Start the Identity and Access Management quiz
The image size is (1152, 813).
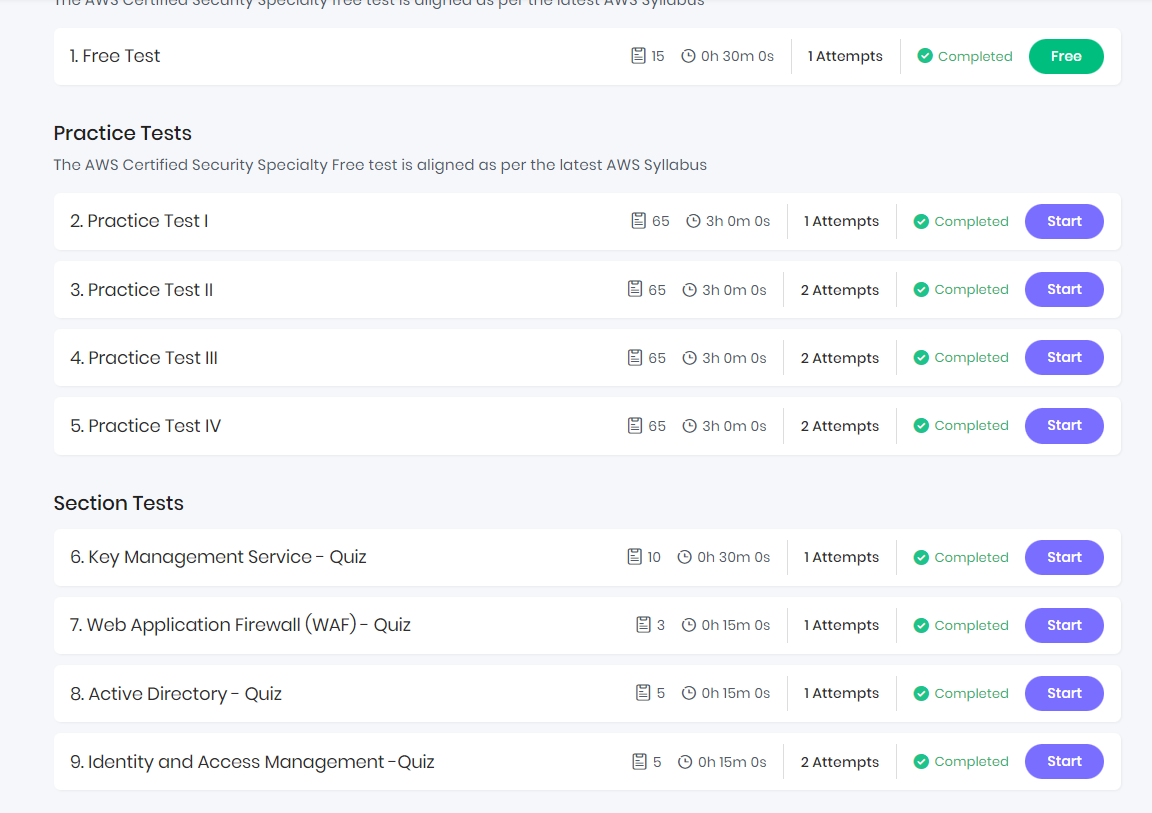[1064, 762]
